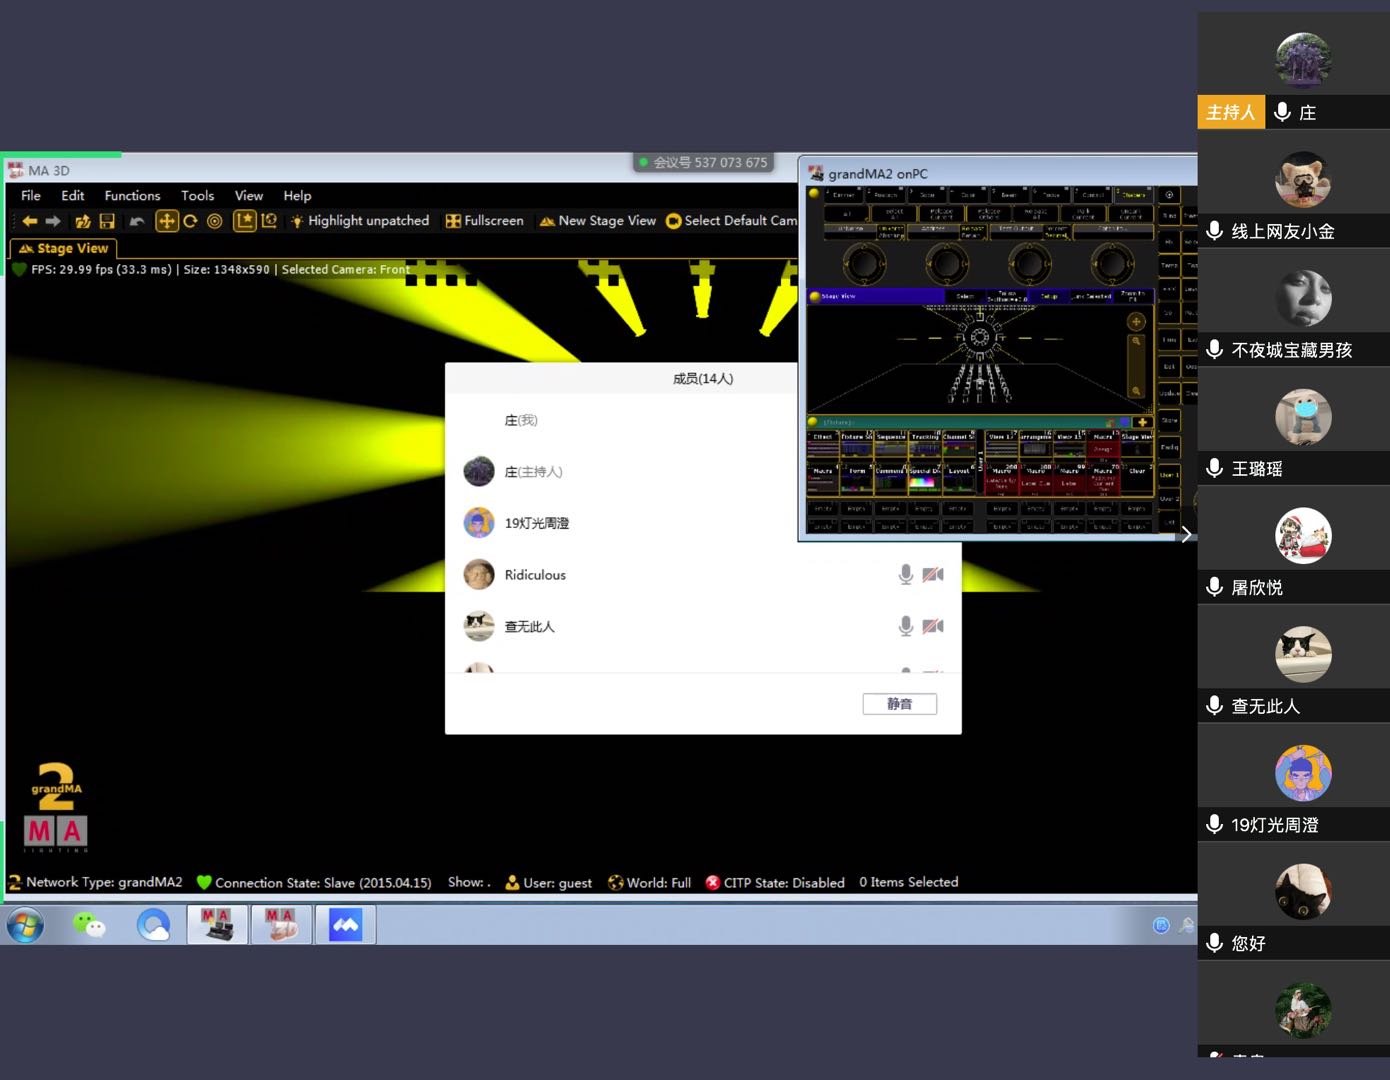
Task: Open the MA 3D taskbar icon
Action: click(281, 925)
